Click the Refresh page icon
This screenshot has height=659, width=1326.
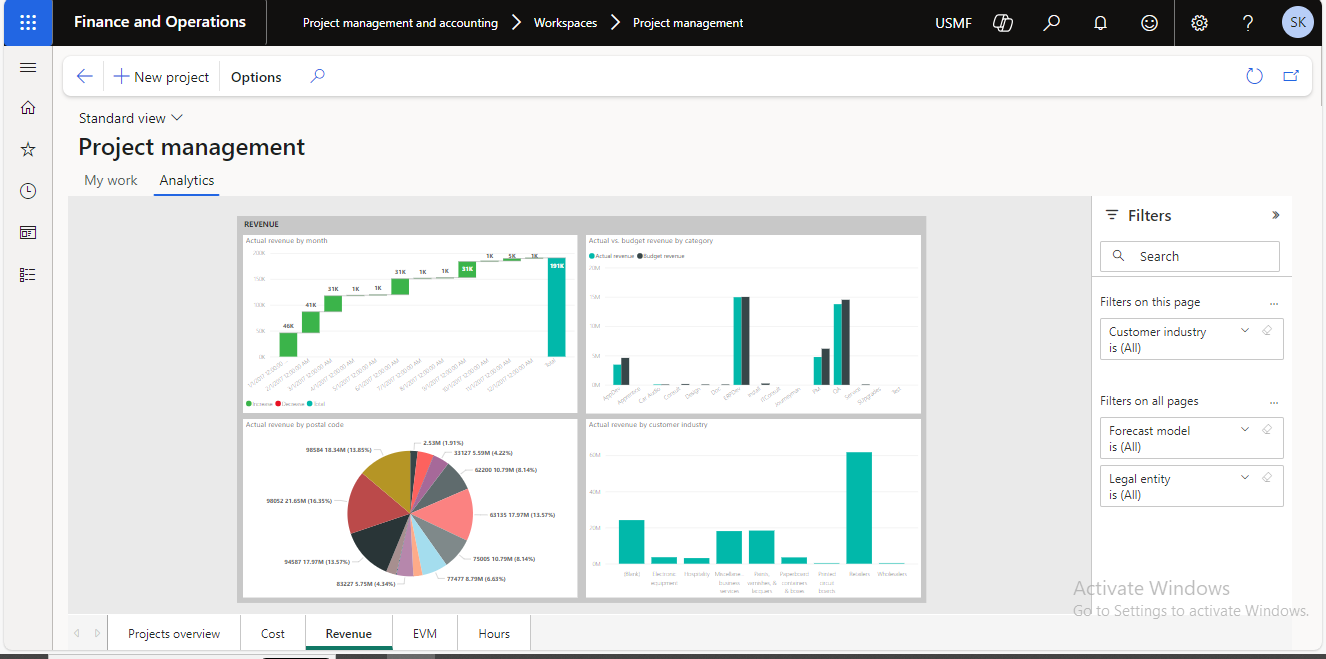(x=1254, y=76)
